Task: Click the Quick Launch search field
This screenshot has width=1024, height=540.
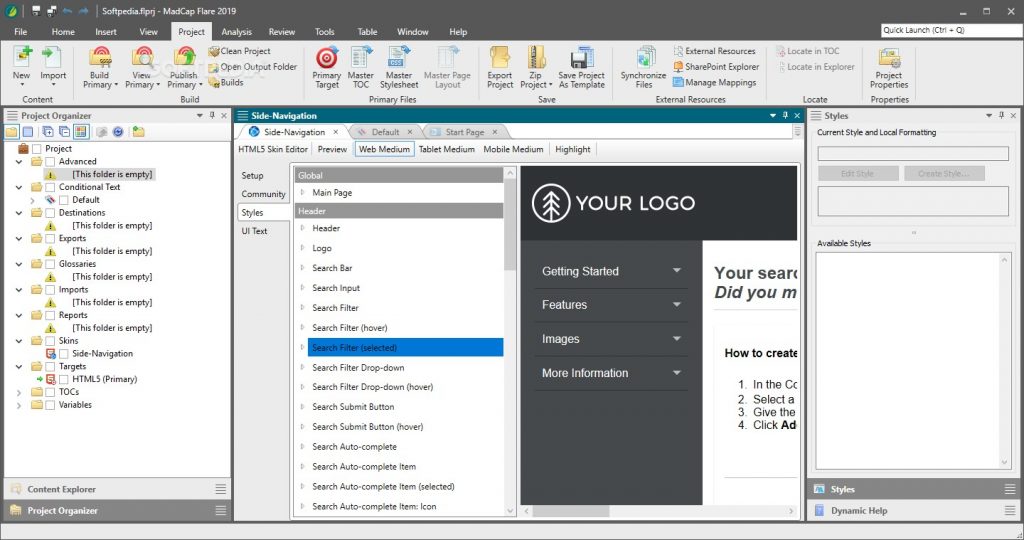Action: click(x=949, y=30)
